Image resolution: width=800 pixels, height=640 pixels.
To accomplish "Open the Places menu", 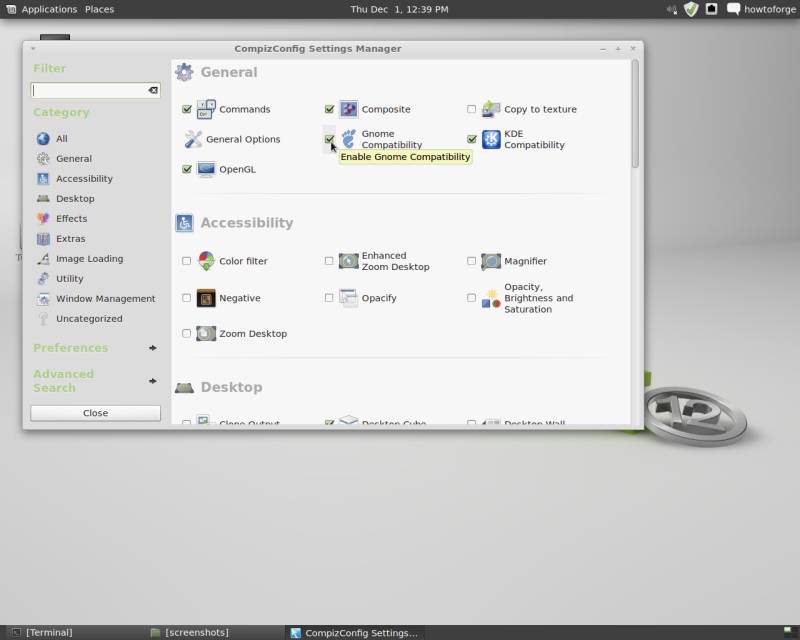I will pos(99,9).
